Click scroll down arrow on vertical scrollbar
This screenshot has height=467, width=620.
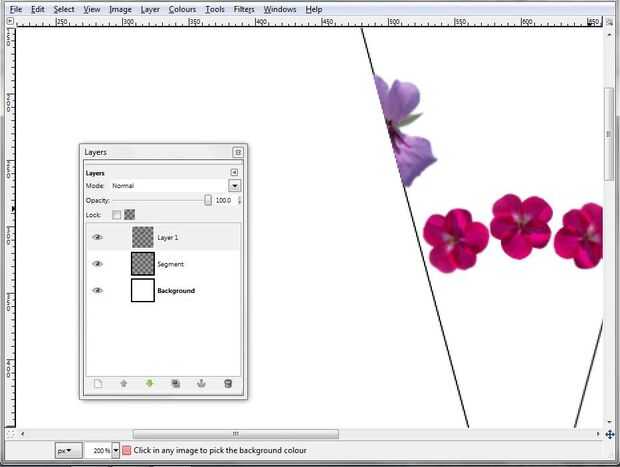(609, 422)
